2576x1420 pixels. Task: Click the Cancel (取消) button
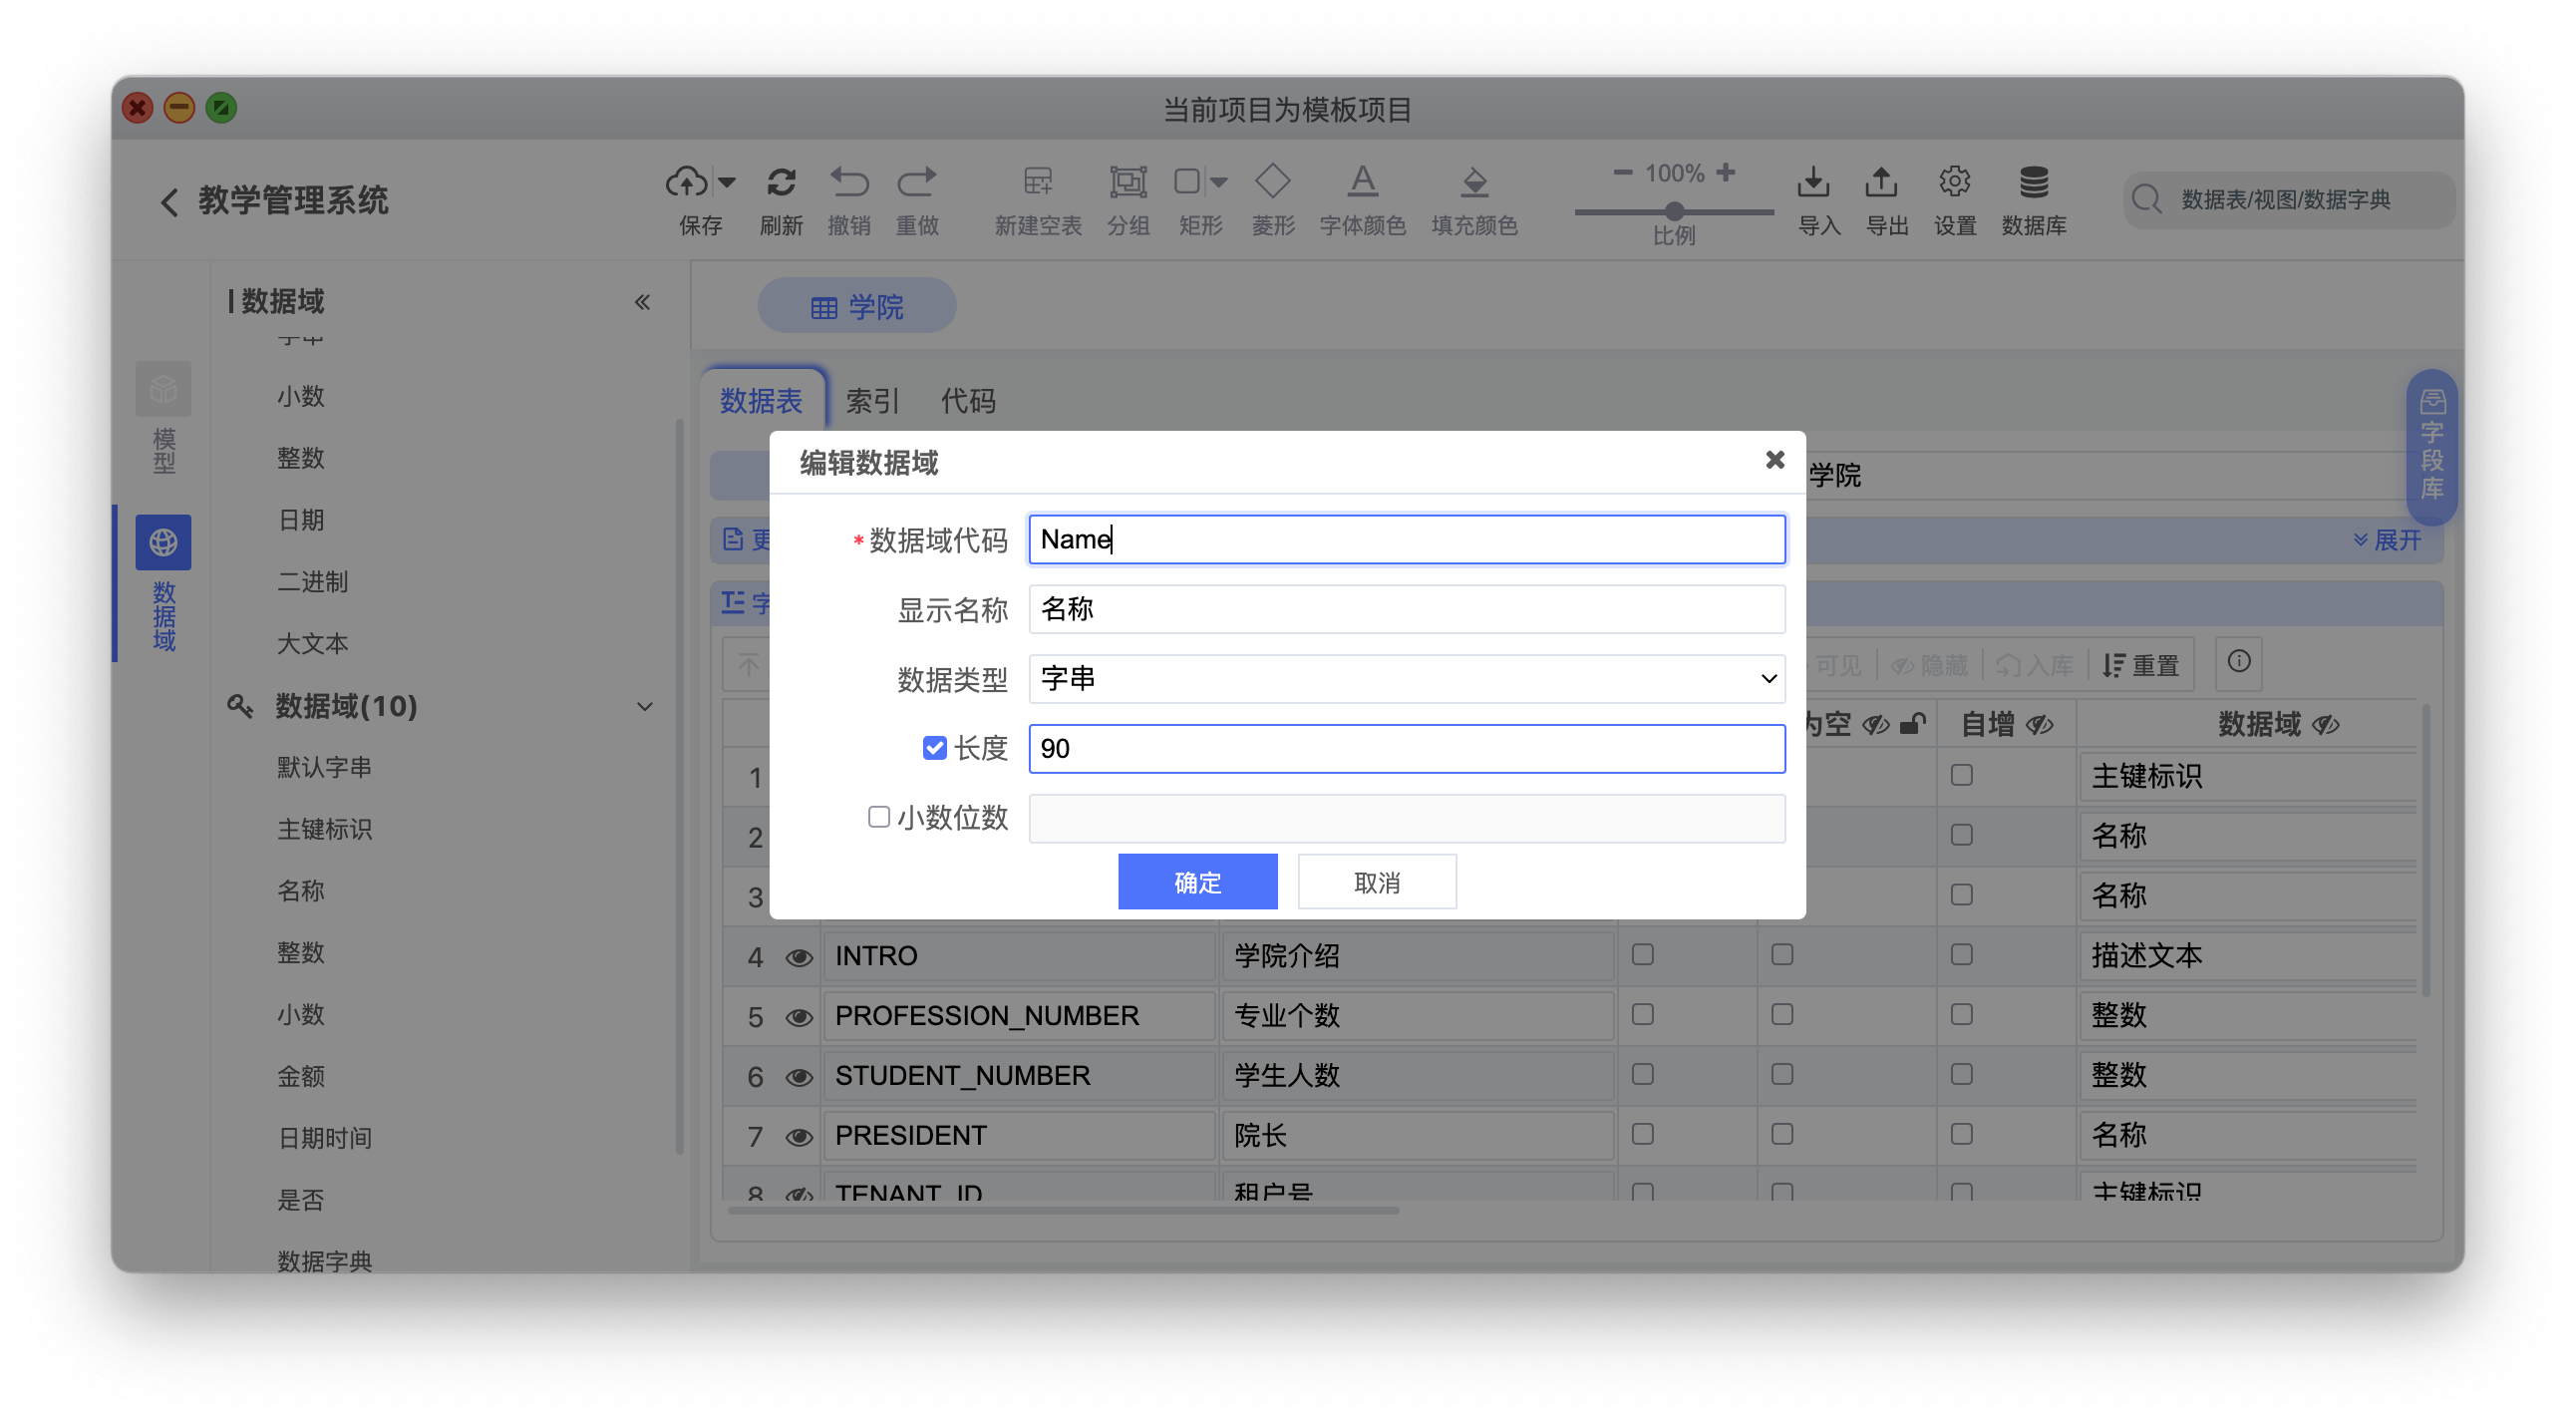click(1376, 882)
